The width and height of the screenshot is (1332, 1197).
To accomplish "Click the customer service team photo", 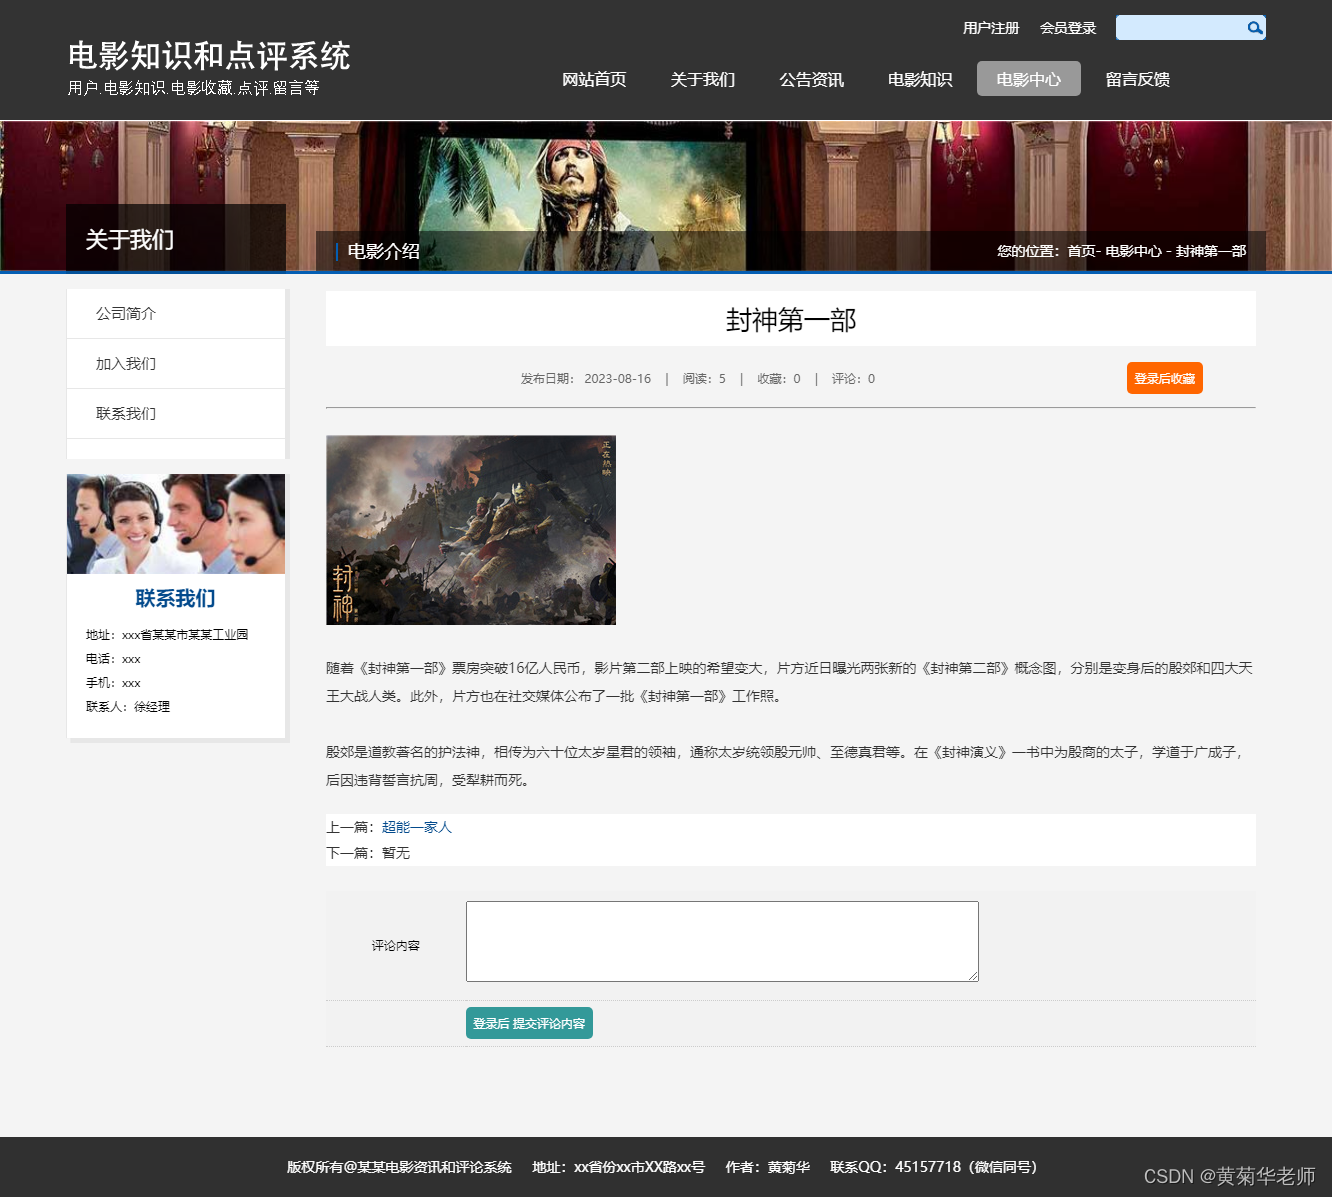I will (x=176, y=524).
